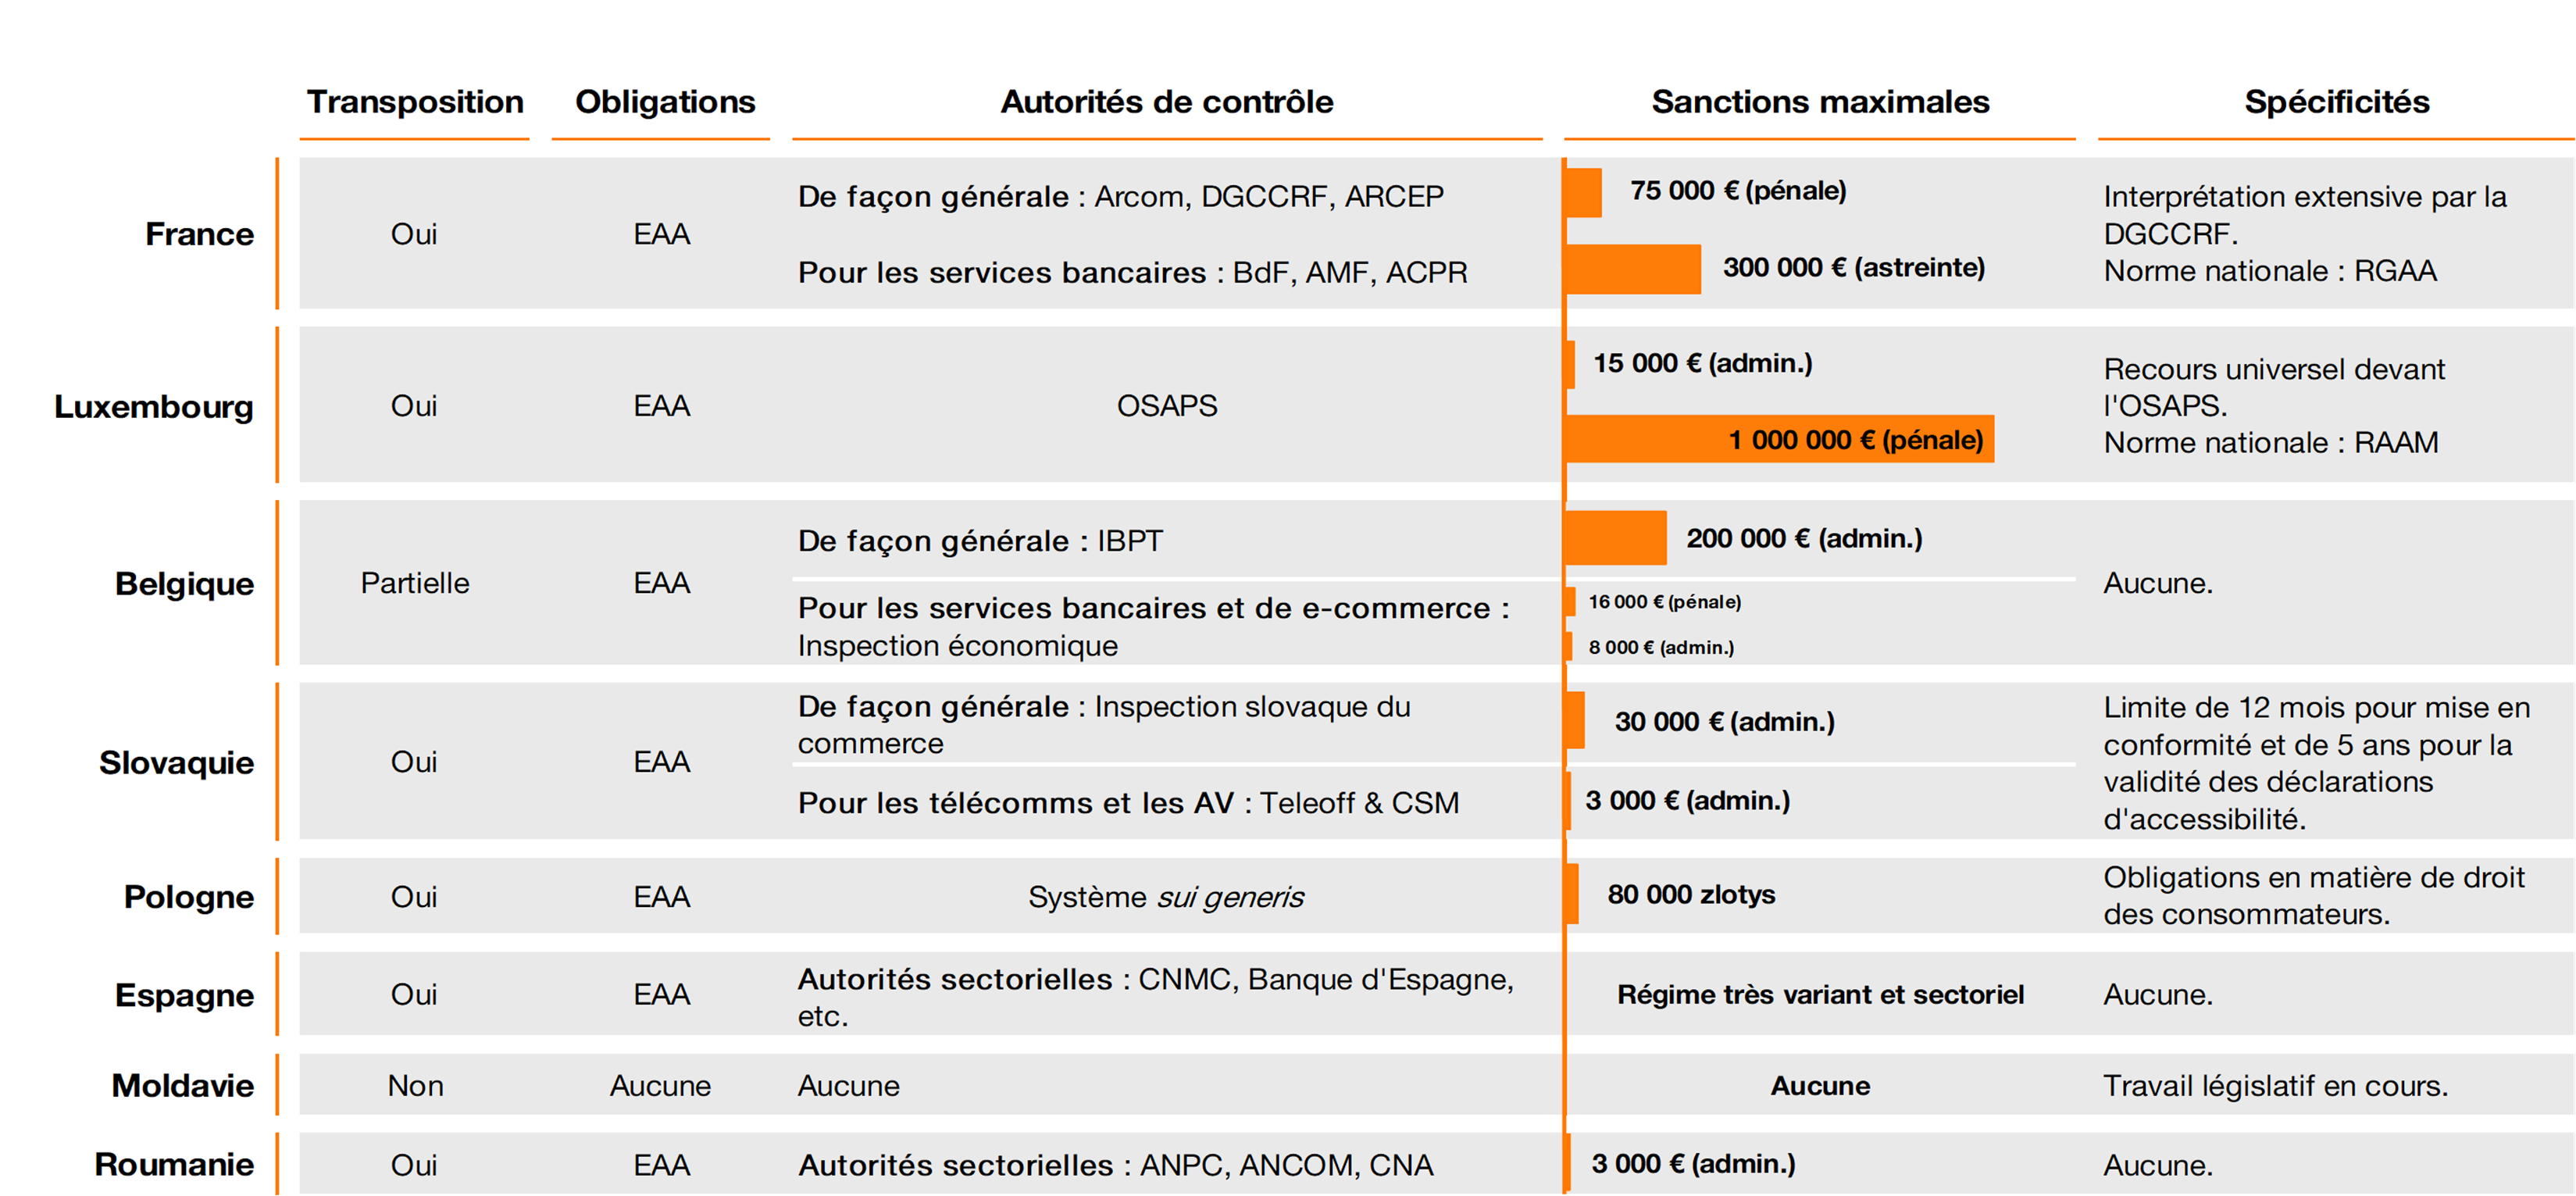Select the 30 000 € (admin.) Slovaquie bar

coord(1577,722)
